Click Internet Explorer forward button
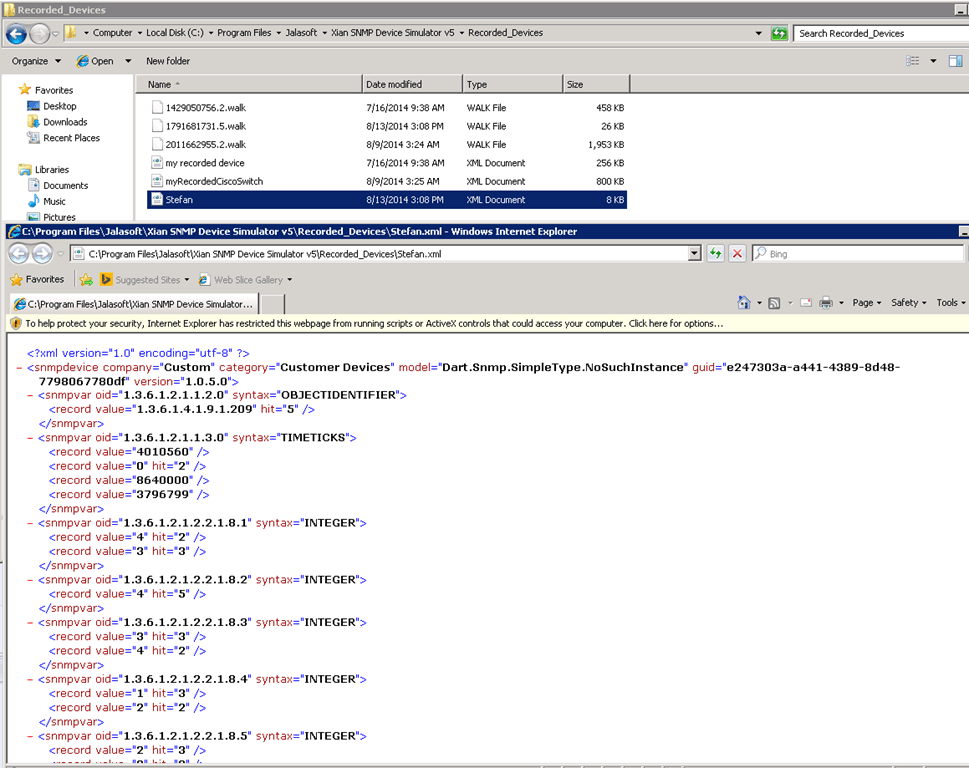The height and width of the screenshot is (768, 969). click(x=42, y=253)
